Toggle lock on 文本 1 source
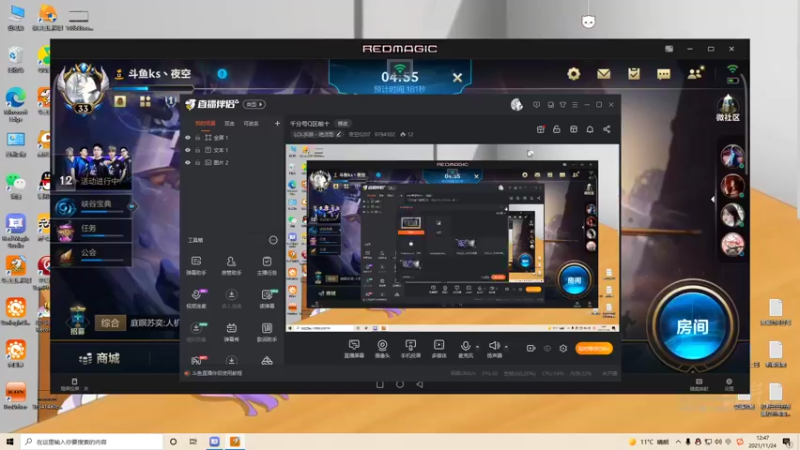This screenshot has width=800, height=450. pos(197,150)
